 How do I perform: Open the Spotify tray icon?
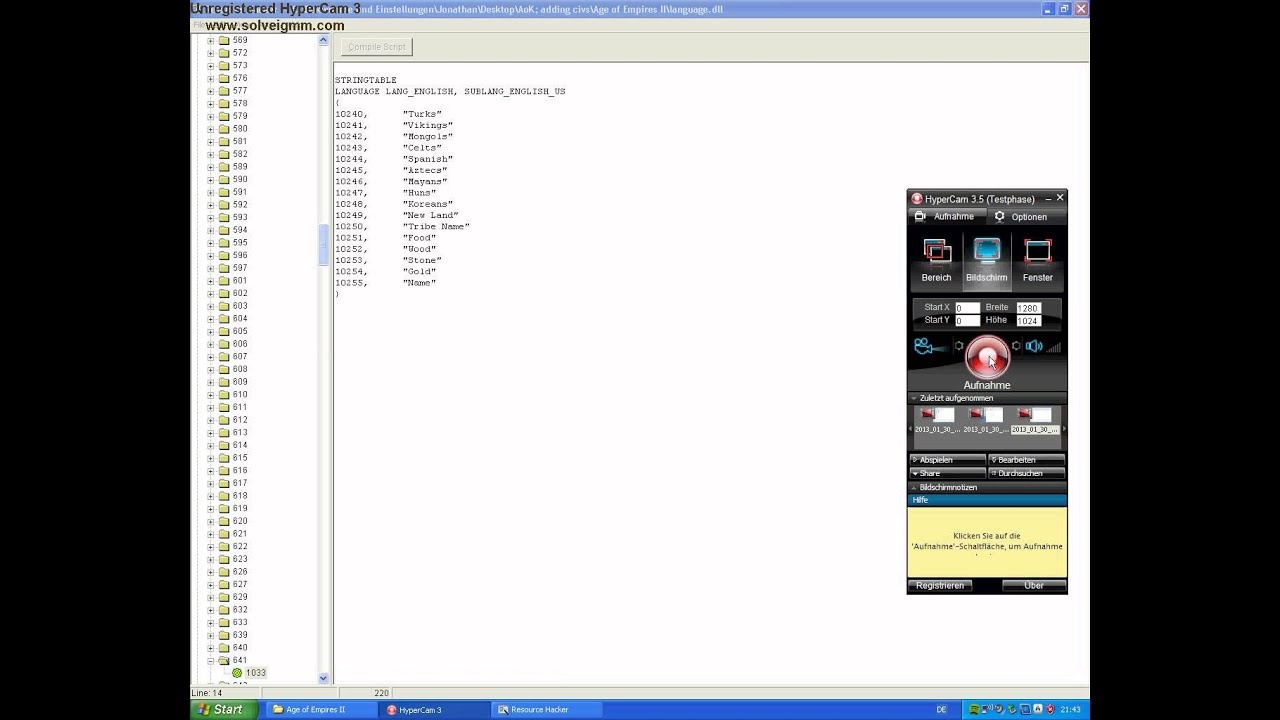(x=975, y=710)
